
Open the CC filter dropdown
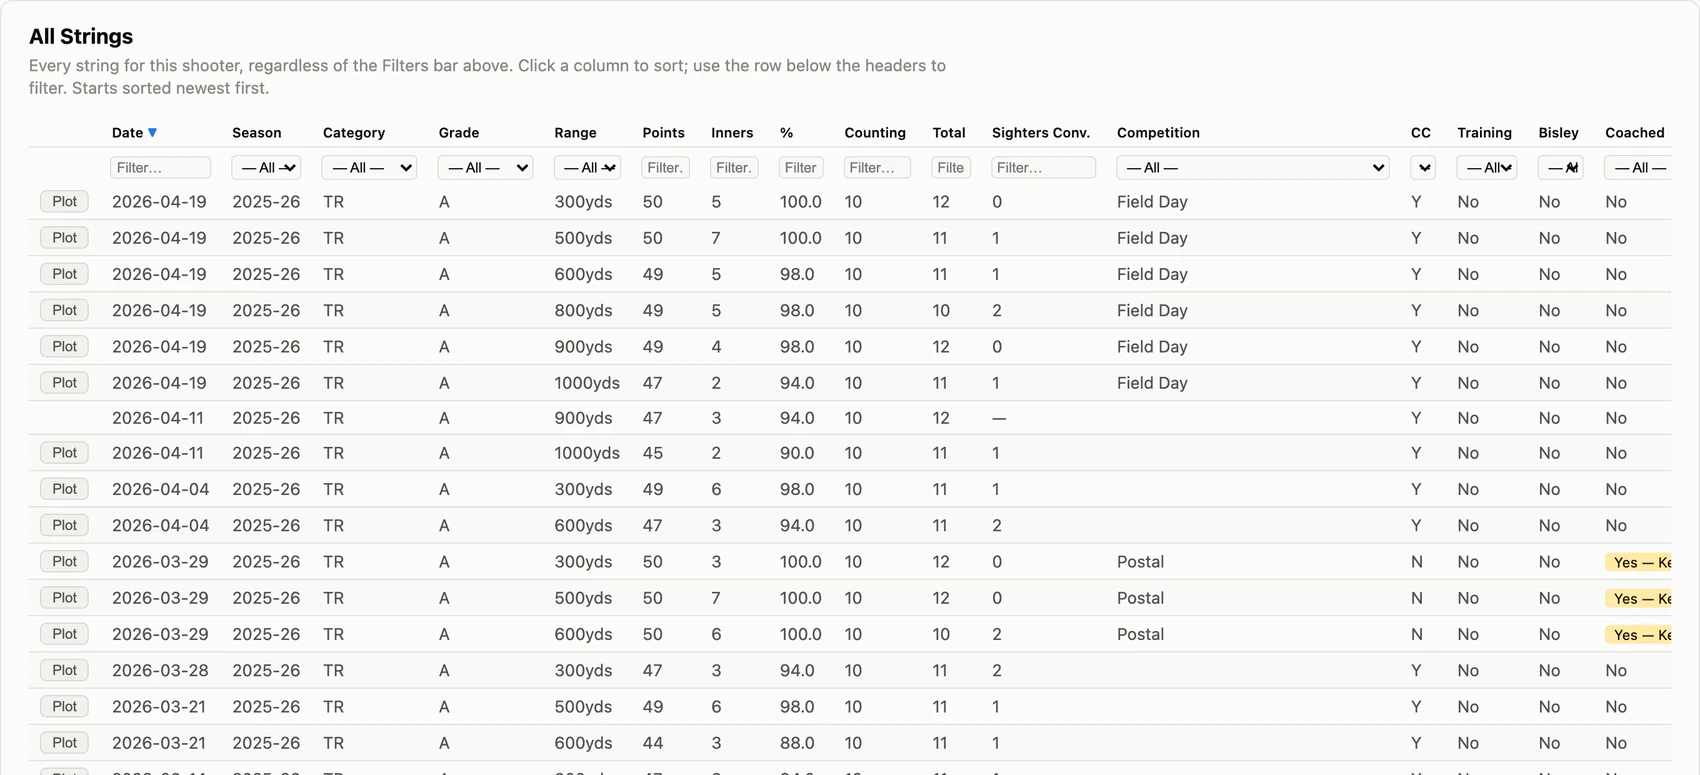(x=1423, y=168)
